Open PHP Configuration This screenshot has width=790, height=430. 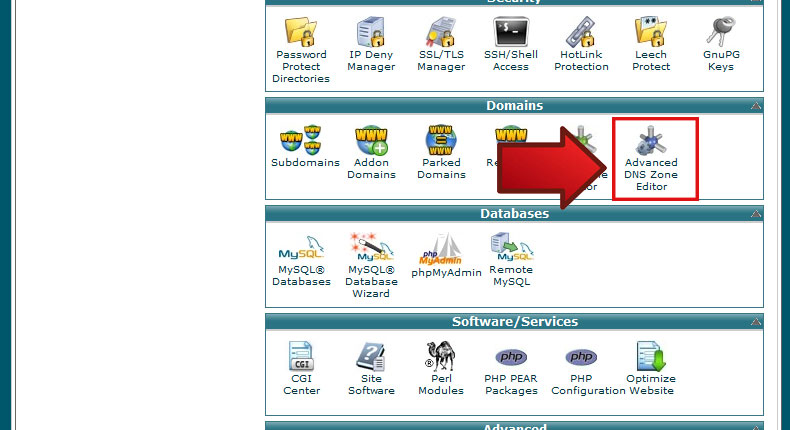(581, 357)
